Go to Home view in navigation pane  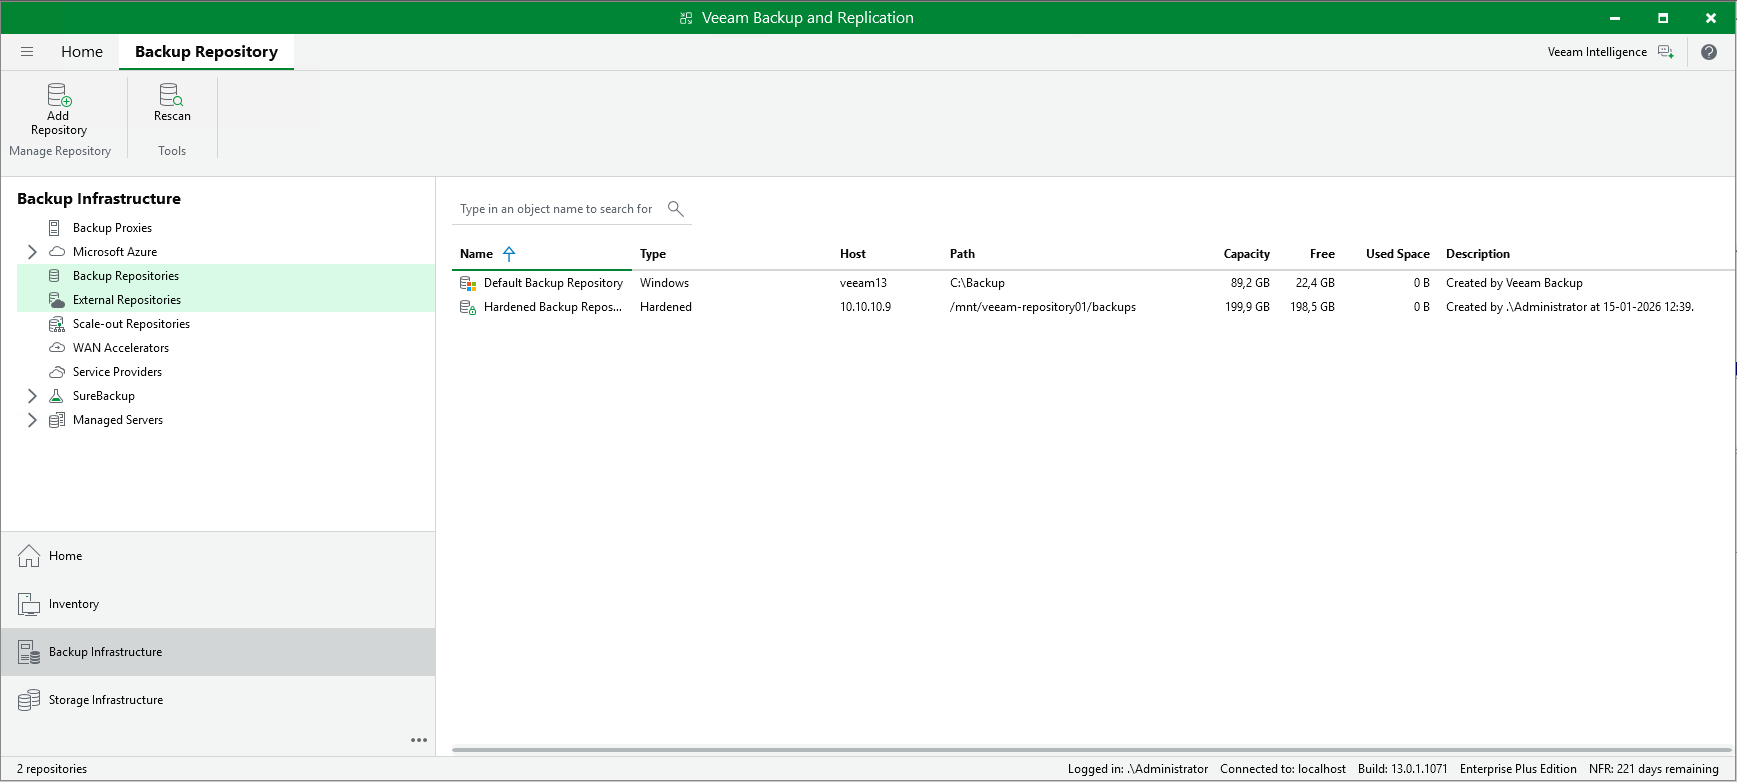pos(66,556)
